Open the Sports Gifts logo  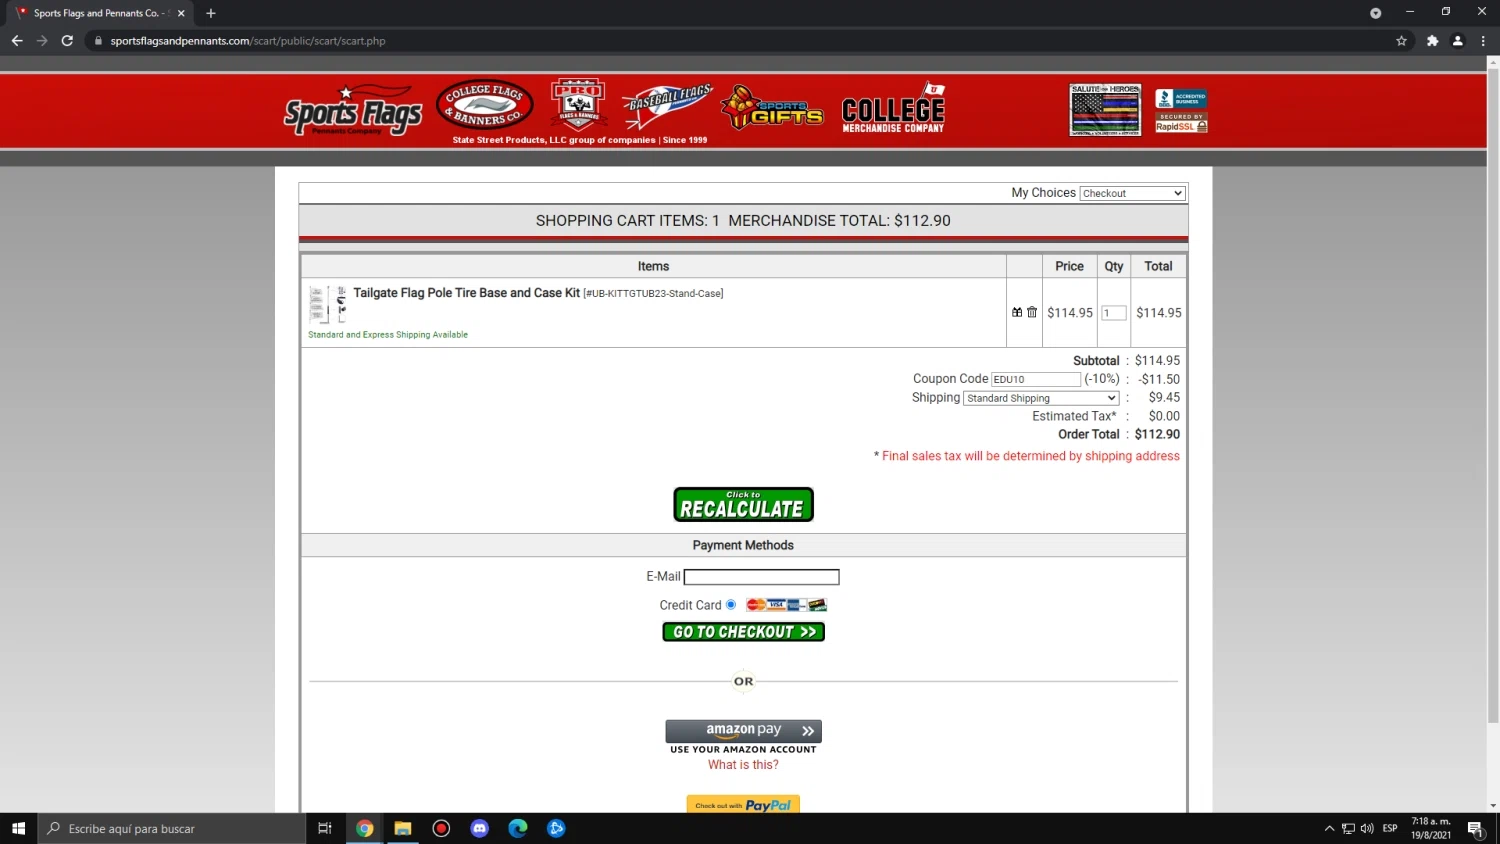coord(772,108)
